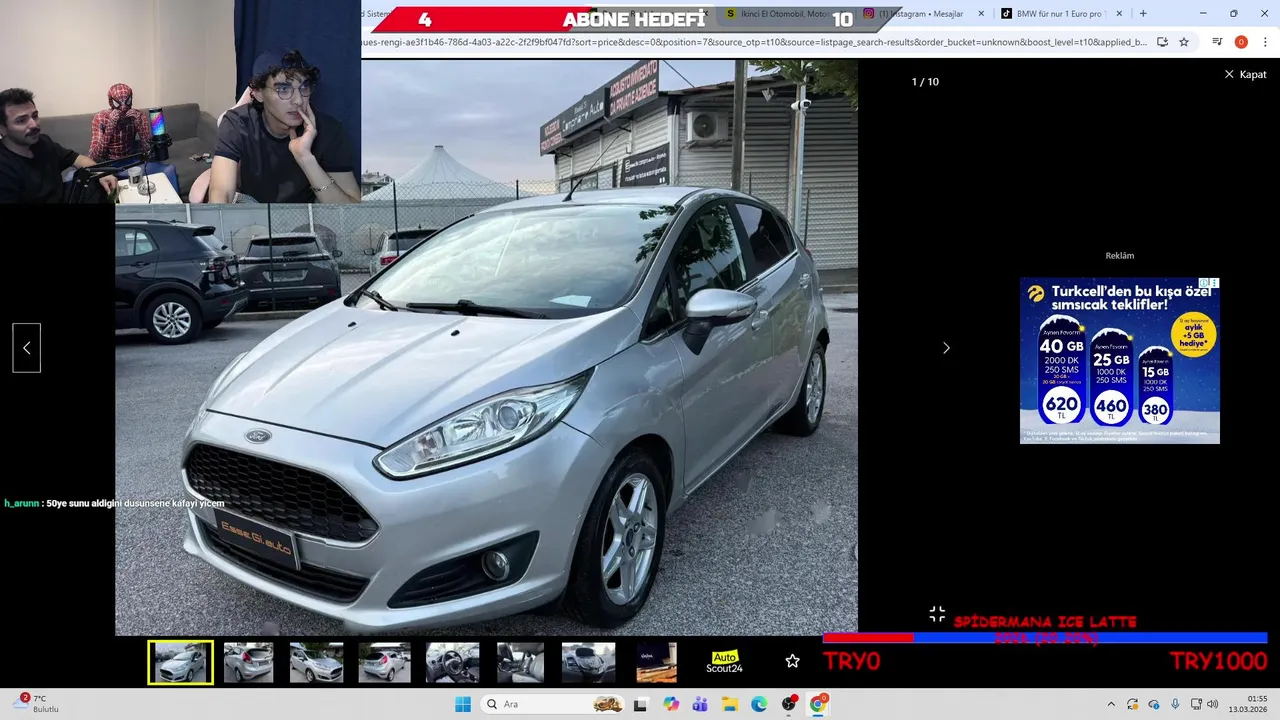Open the media control icon in Chrome toolbar

click(1217, 42)
